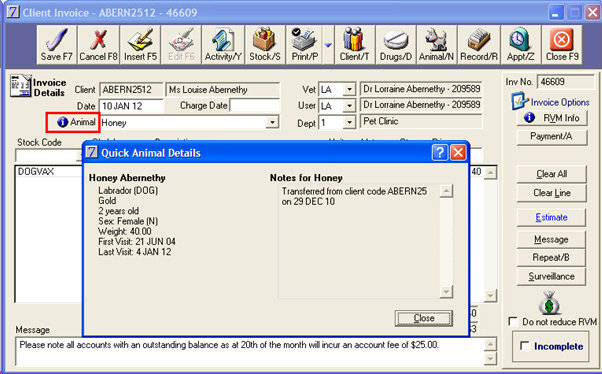Enable Do not reduce RVM checkbox
This screenshot has height=374, width=602.
pyautogui.click(x=513, y=321)
